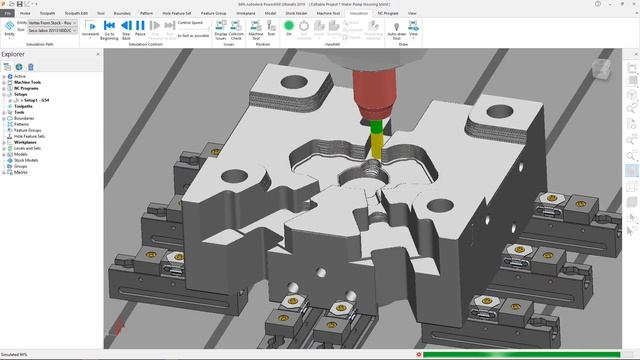Switch to the Boundary ribbon tab
This screenshot has height=360, width=640.
click(x=122, y=13)
